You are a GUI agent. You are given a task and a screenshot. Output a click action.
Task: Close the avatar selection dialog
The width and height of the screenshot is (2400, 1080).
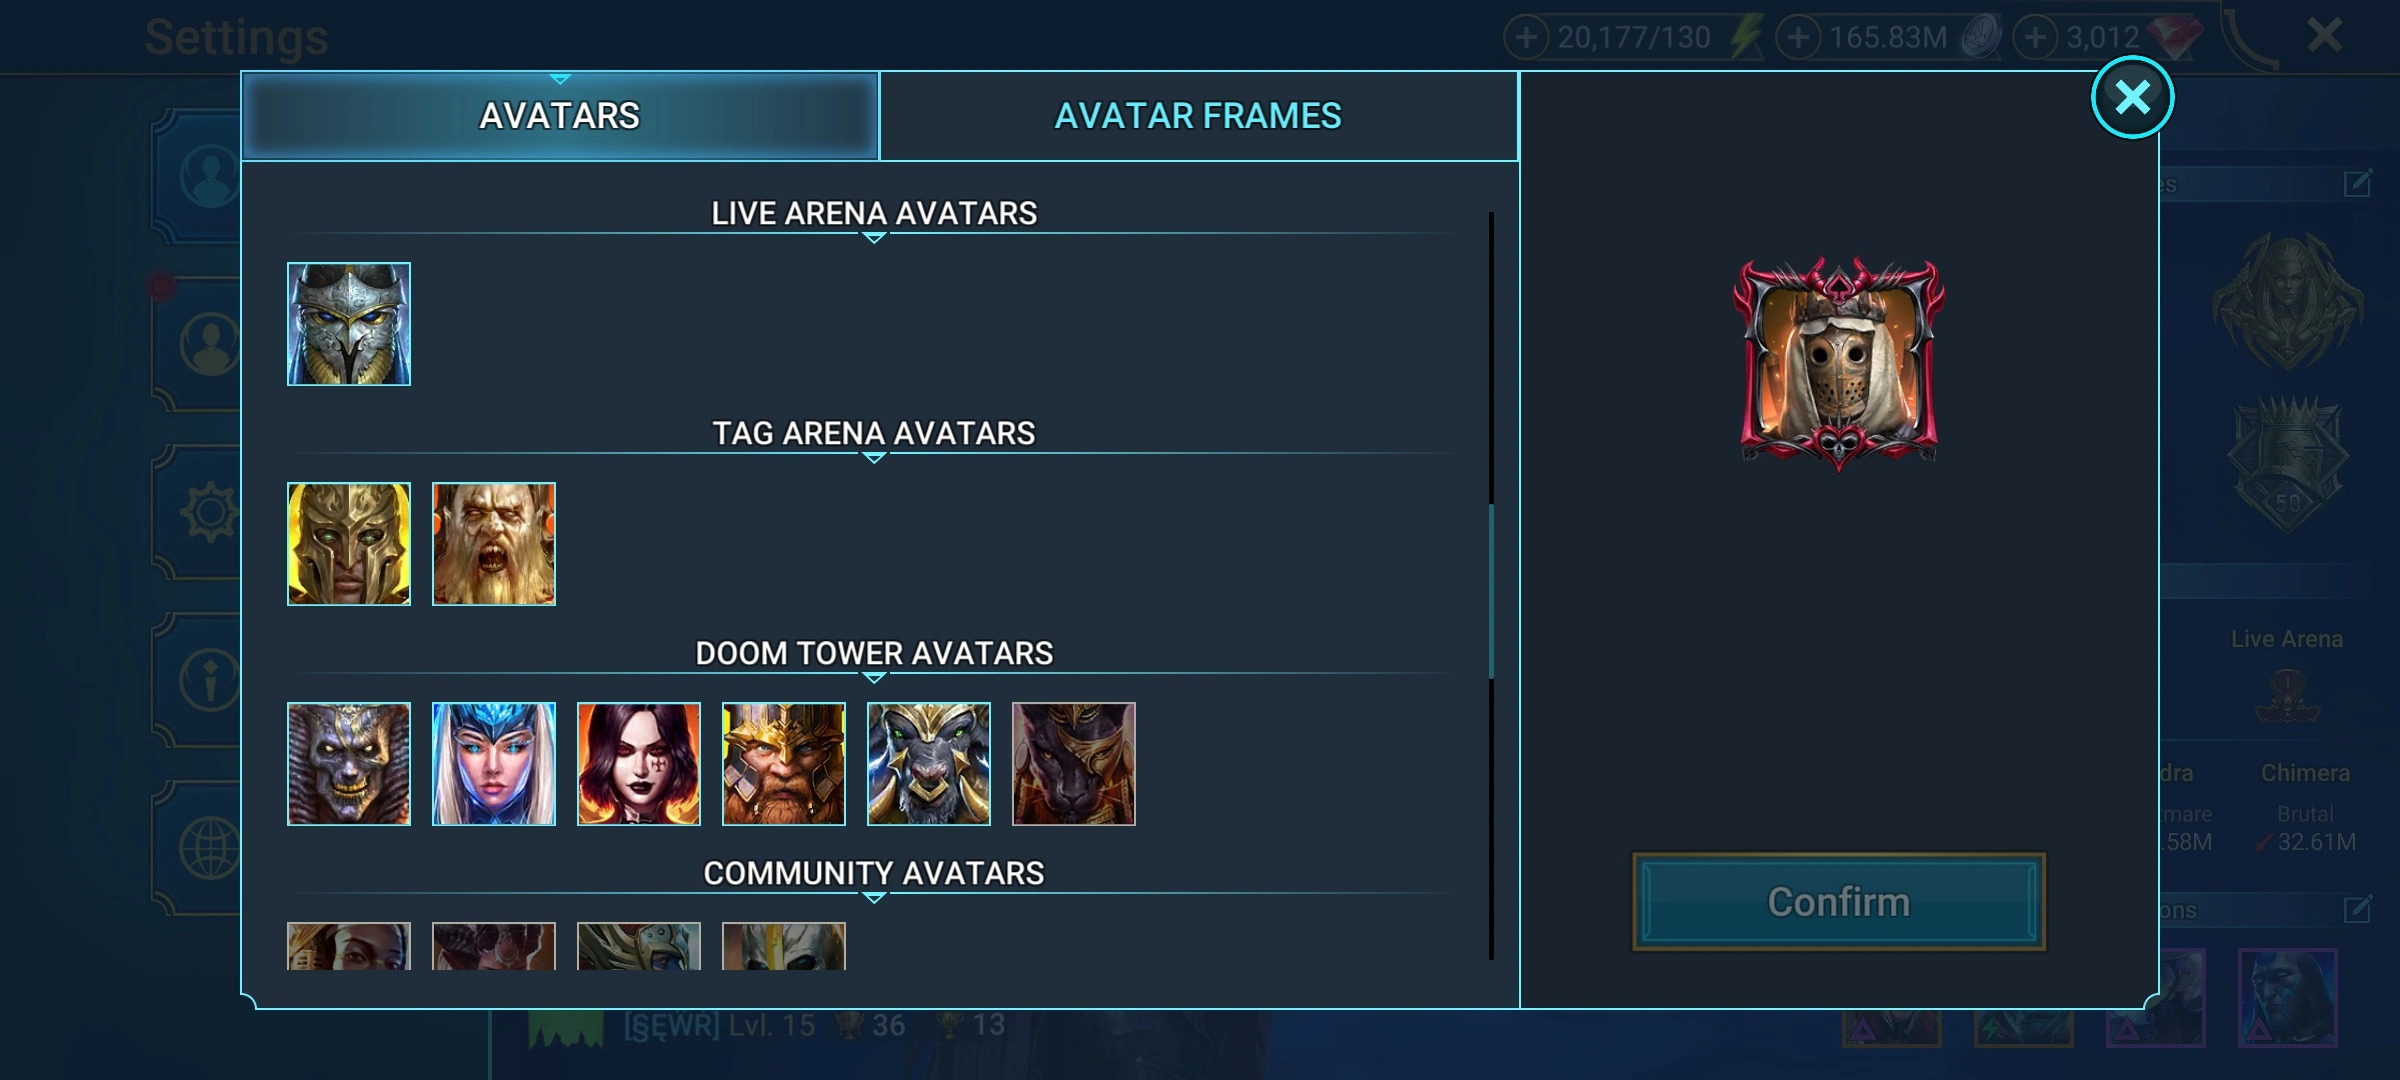[x=2133, y=97]
